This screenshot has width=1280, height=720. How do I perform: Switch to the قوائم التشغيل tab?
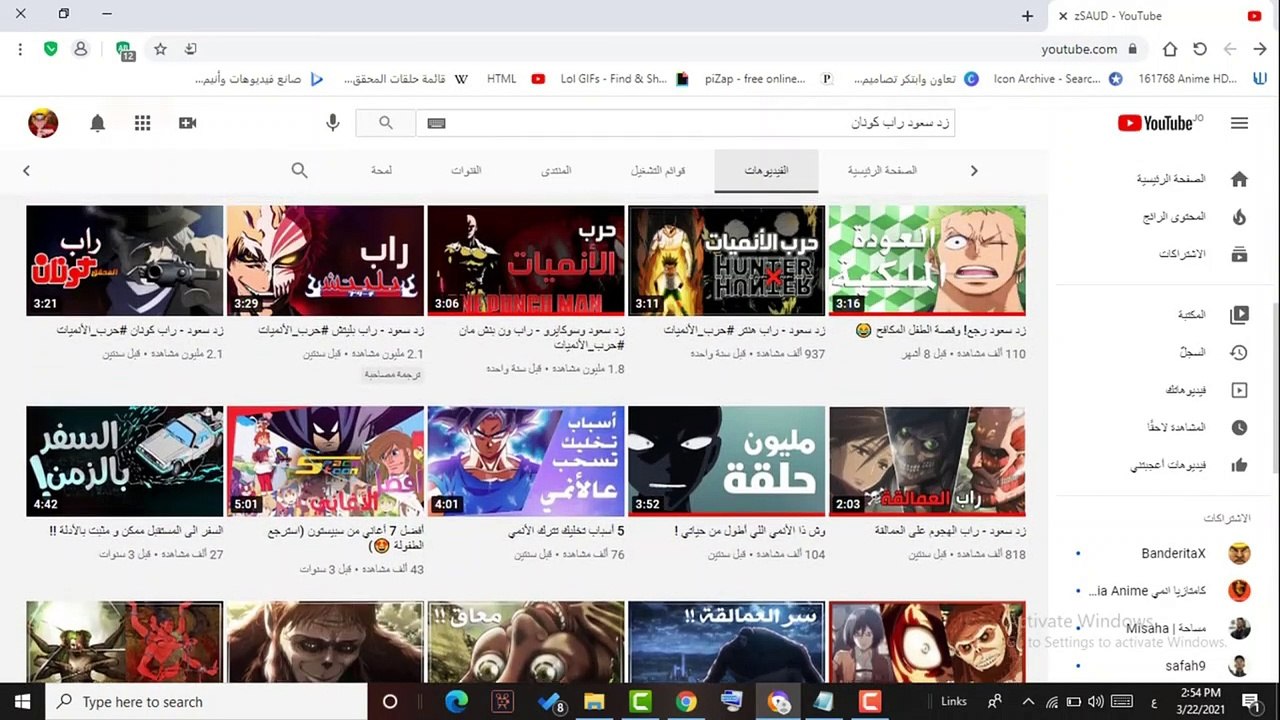click(658, 171)
